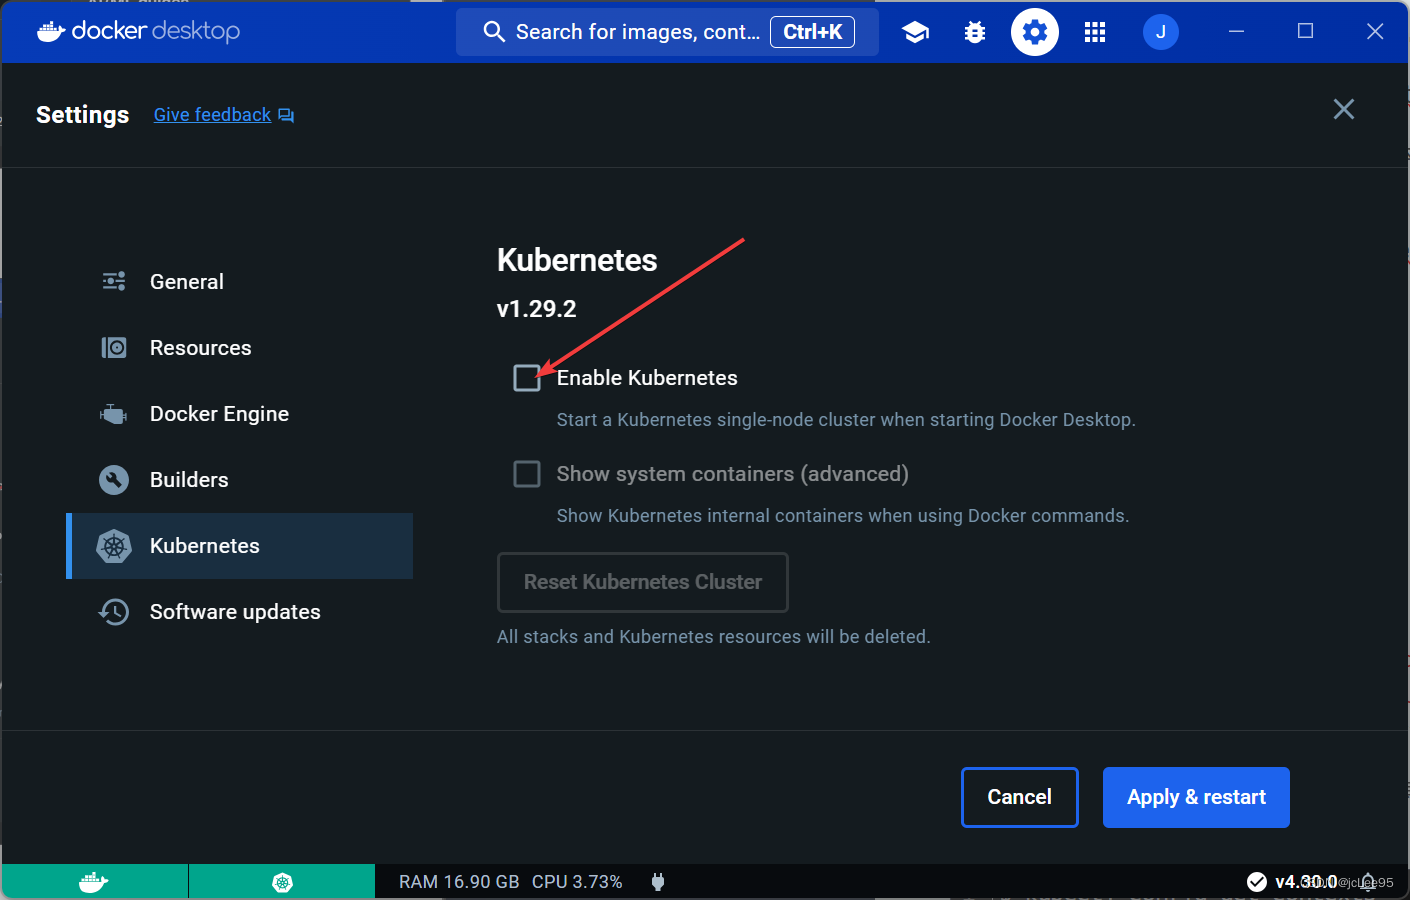Select the Docker Engine settings section
The height and width of the screenshot is (900, 1410).
click(219, 413)
